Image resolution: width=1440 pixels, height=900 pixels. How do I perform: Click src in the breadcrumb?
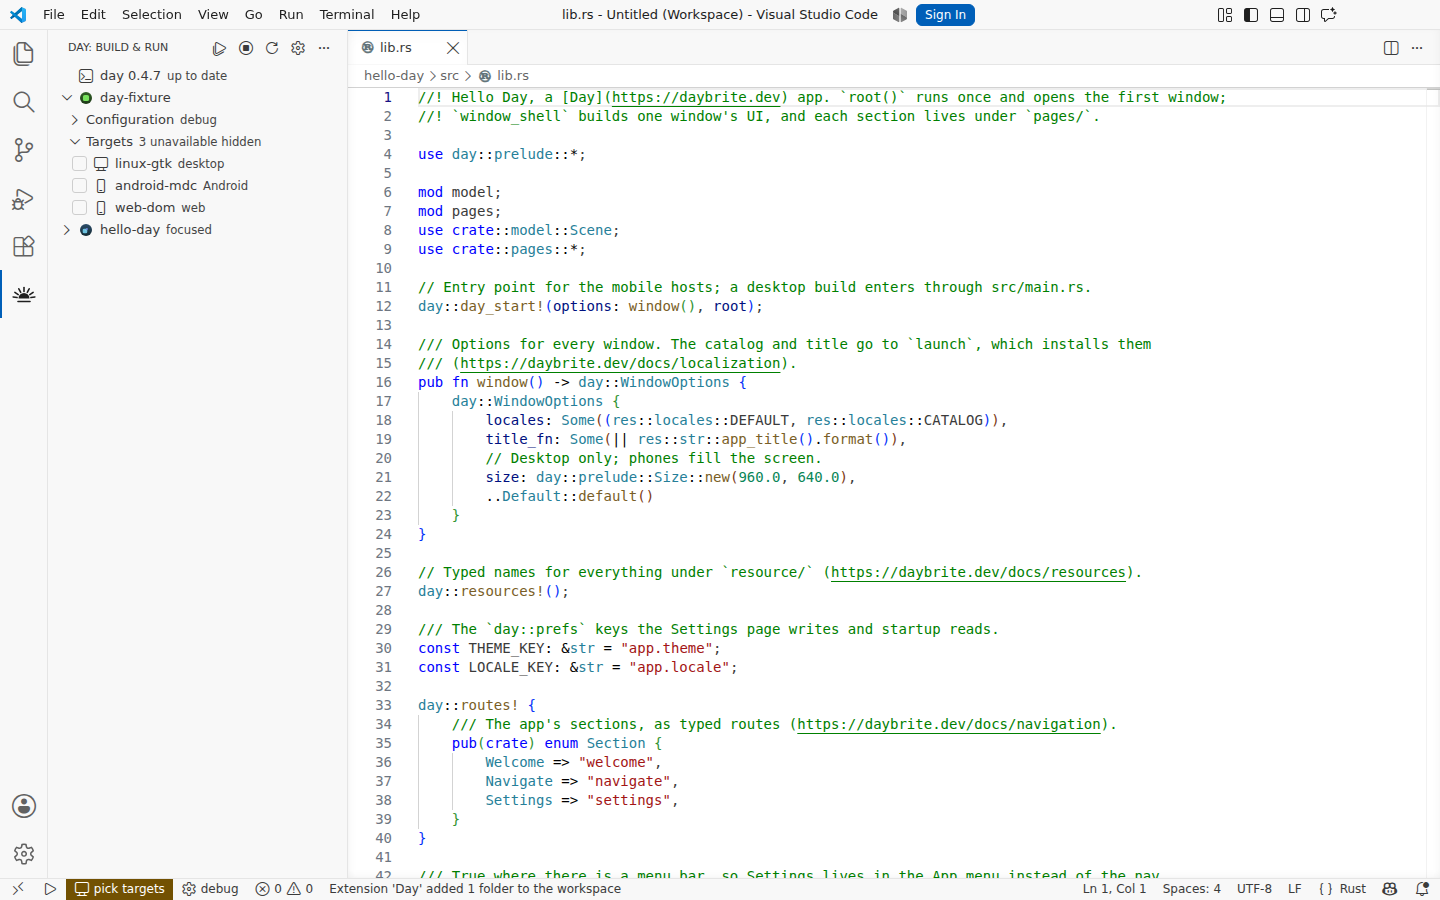(450, 76)
